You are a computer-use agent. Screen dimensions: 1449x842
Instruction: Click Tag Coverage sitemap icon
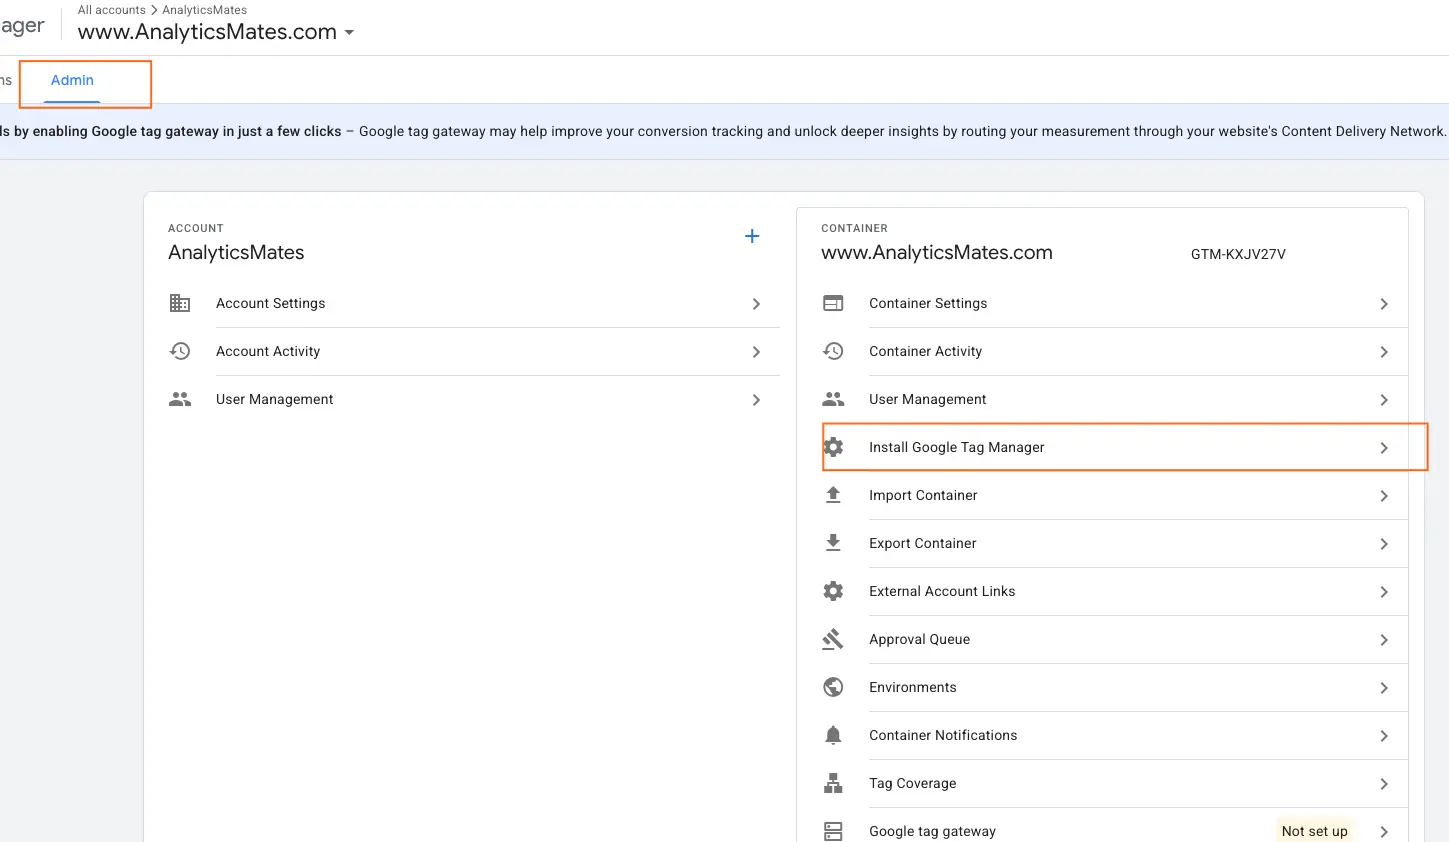click(x=833, y=783)
